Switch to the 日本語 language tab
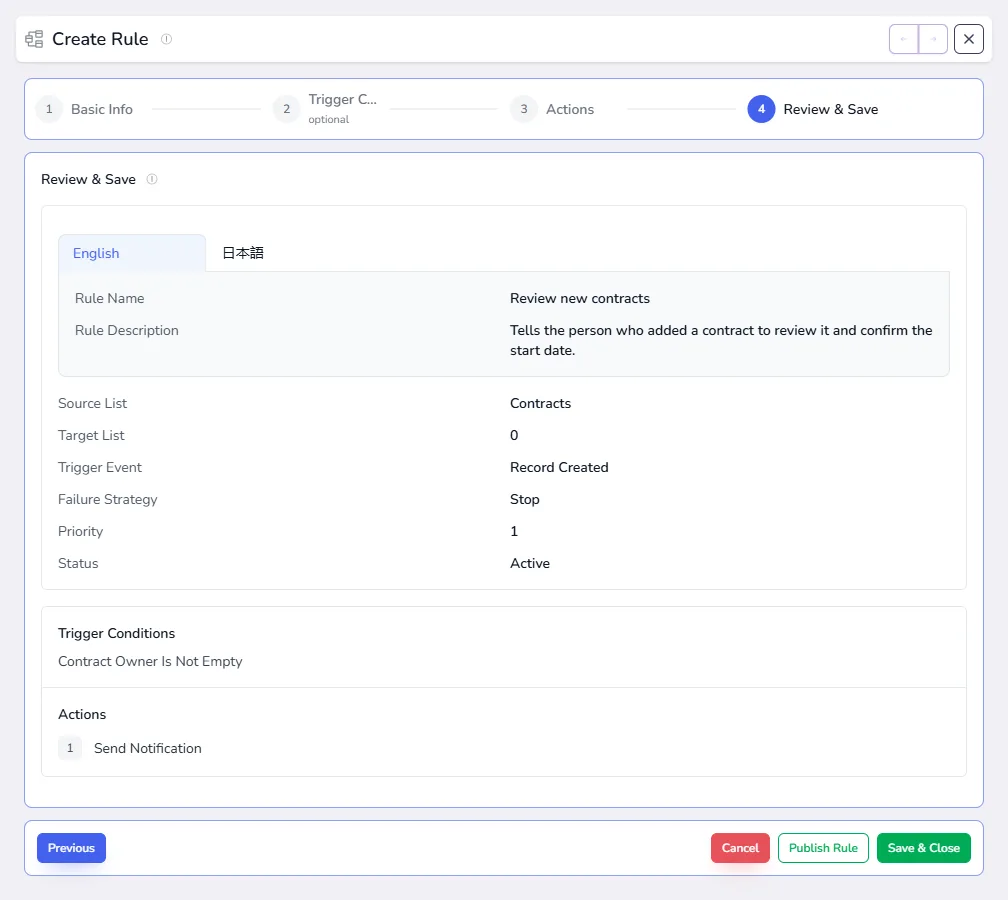Image resolution: width=1008 pixels, height=900 pixels. [x=243, y=253]
